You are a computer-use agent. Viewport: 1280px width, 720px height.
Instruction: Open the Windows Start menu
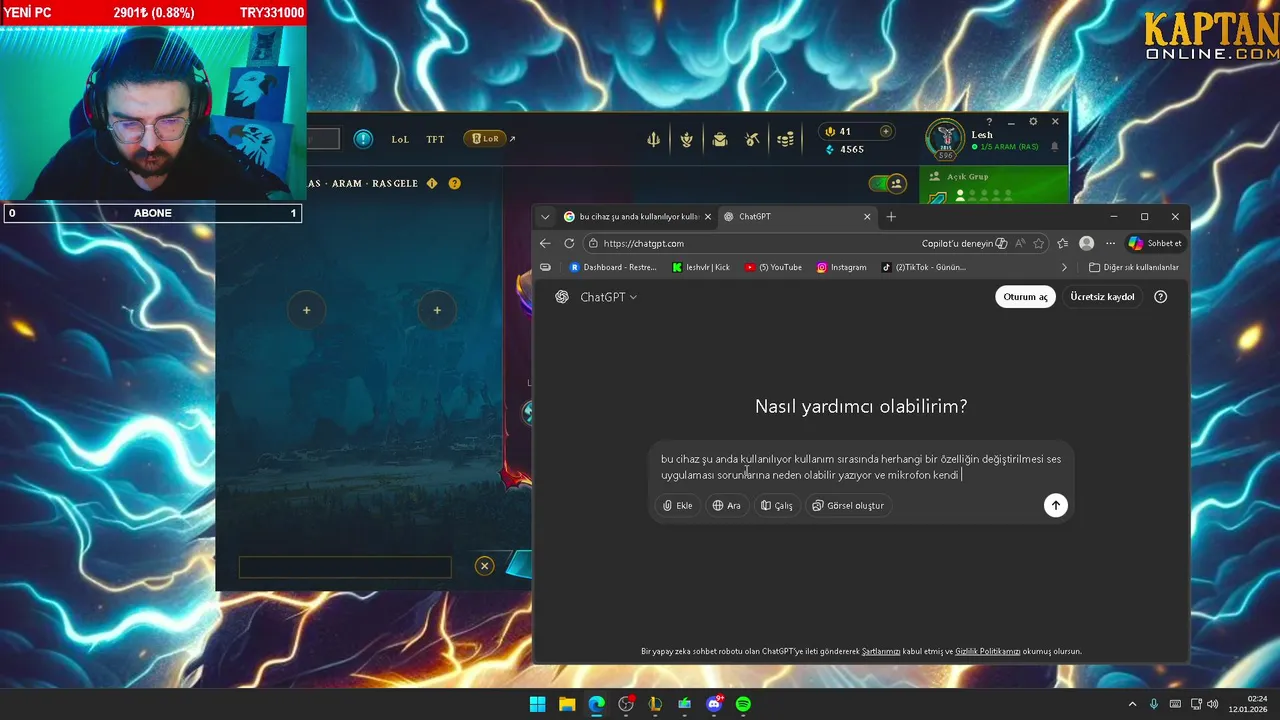[537, 704]
